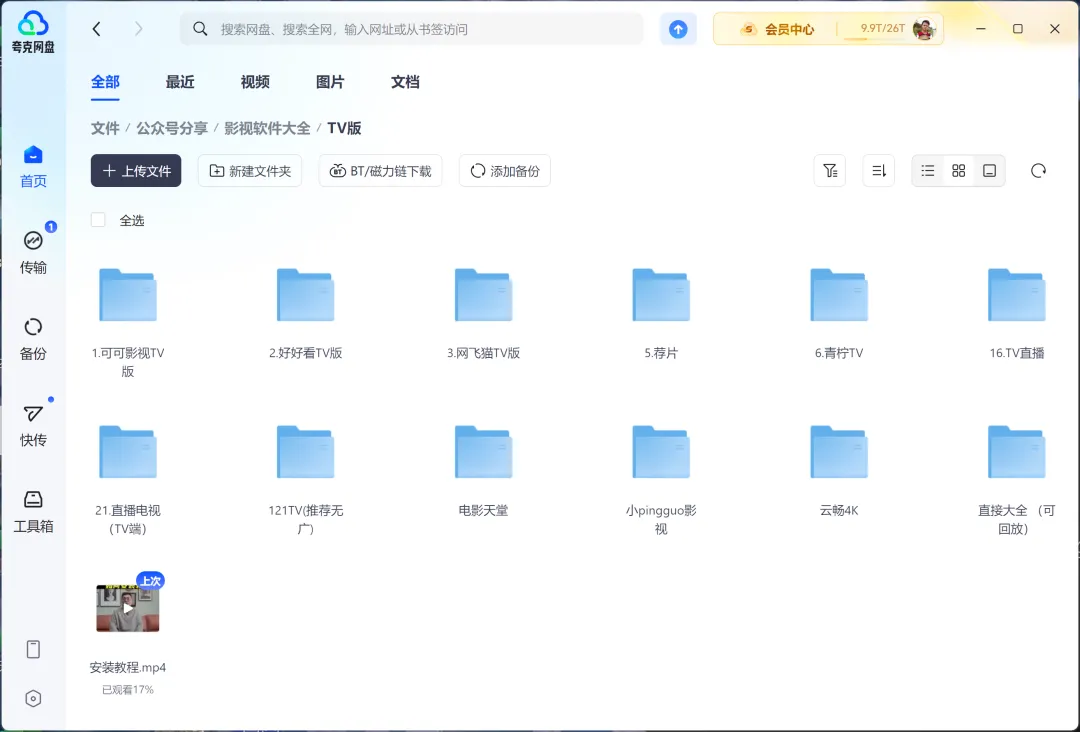Select the 图片 pictures tab
Viewport: 1080px width, 732px height.
(x=330, y=82)
